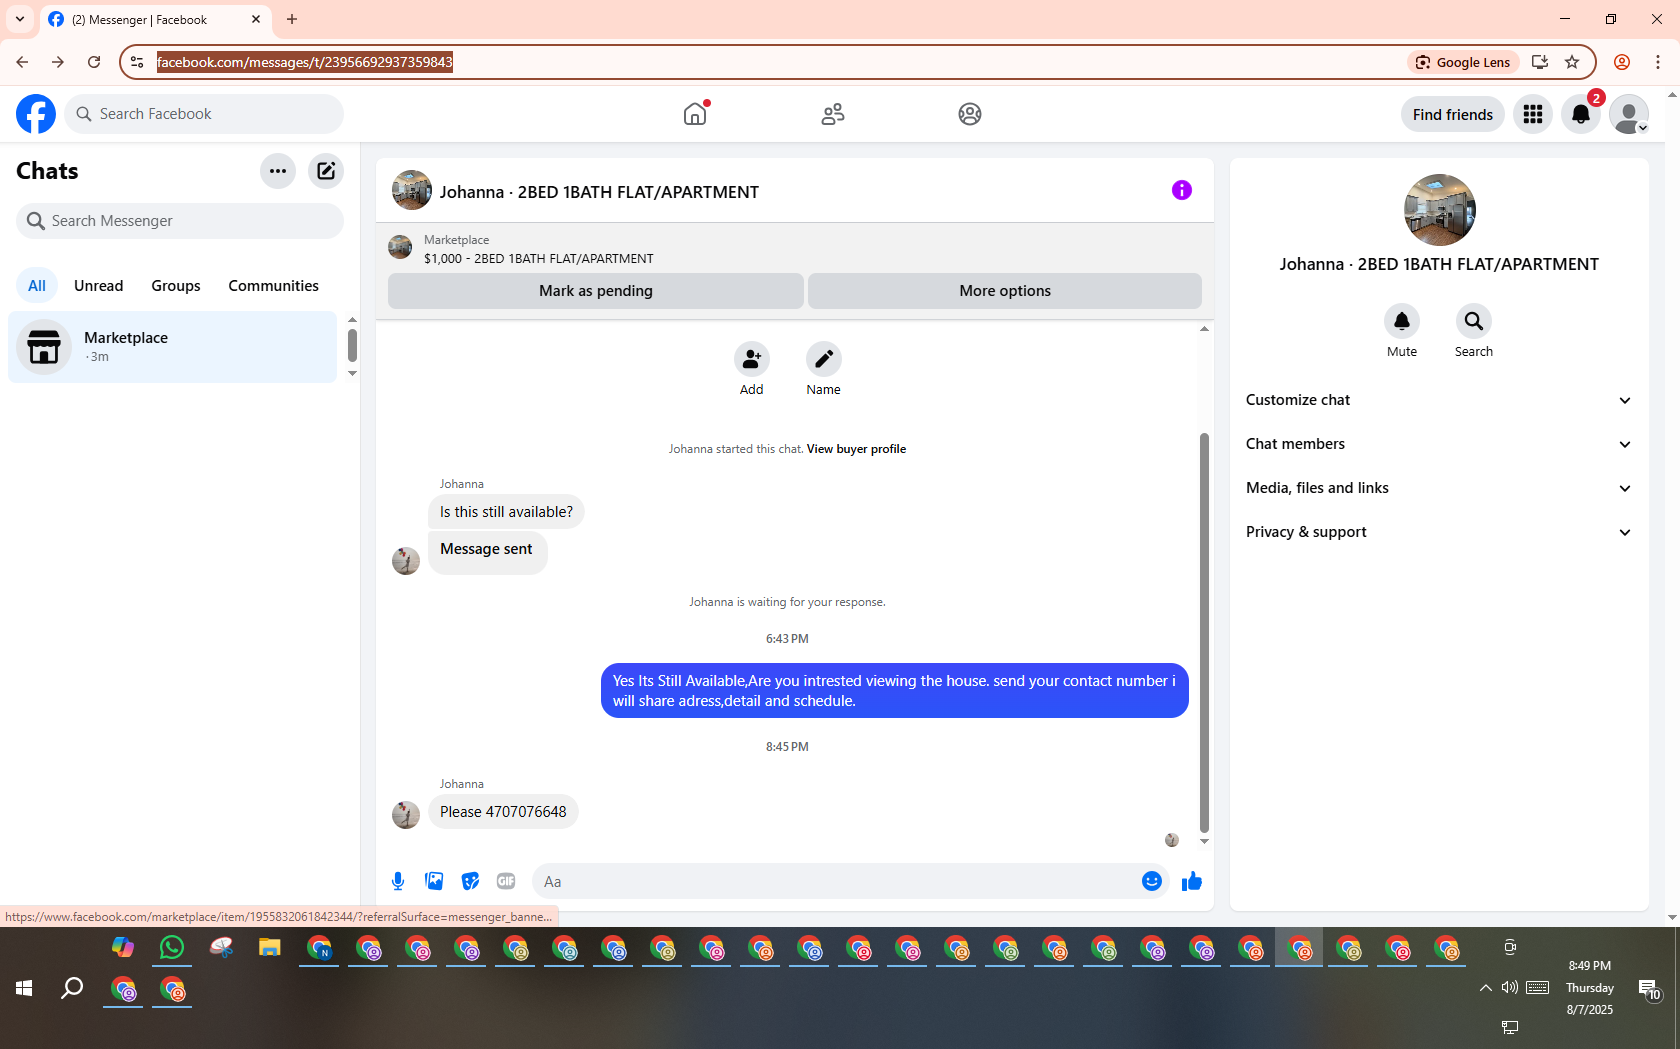This screenshot has height=1049, width=1680.
Task: Open the Friends icon in top navigation
Action: pyautogui.click(x=833, y=114)
